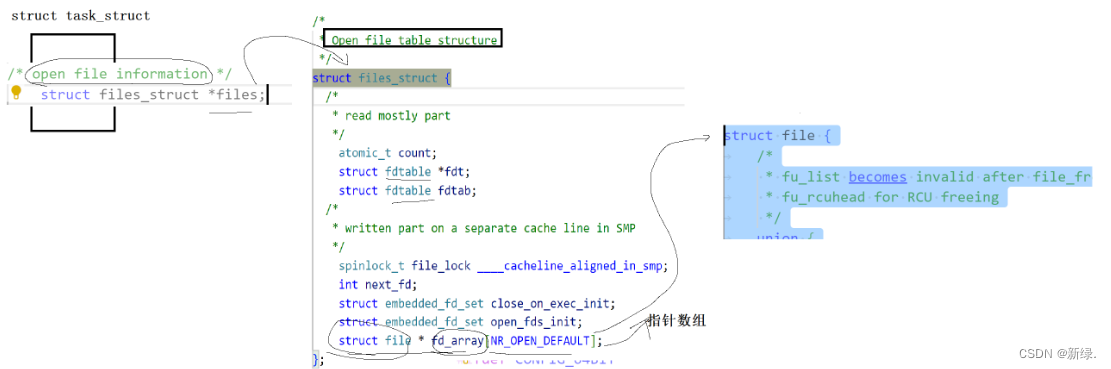Click the 'NR_OPEN_DEFAULT' constant

[539, 341]
